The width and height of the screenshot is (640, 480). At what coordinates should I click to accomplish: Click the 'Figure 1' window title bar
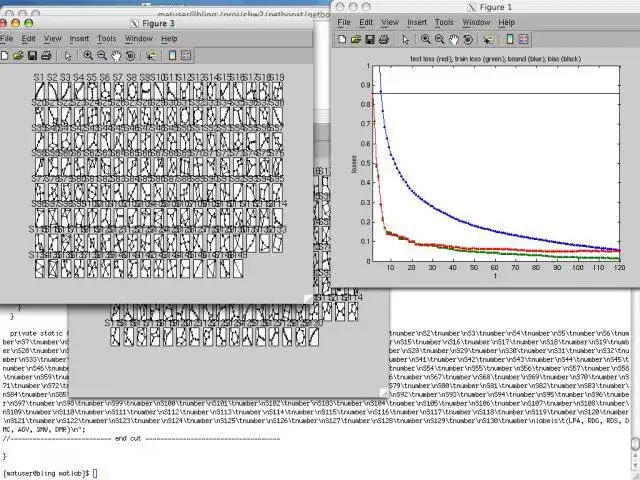[485, 7]
